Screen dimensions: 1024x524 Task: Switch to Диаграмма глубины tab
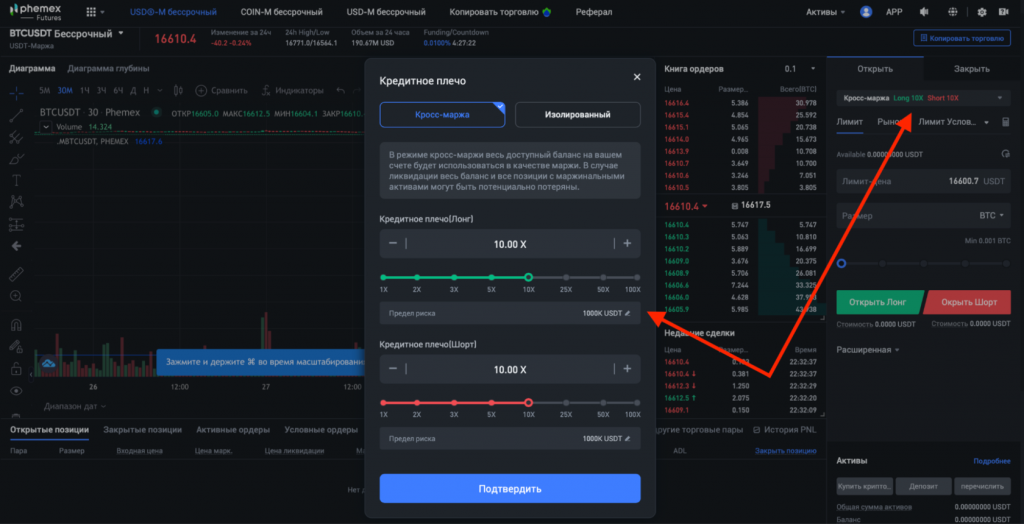pyautogui.click(x=108, y=69)
